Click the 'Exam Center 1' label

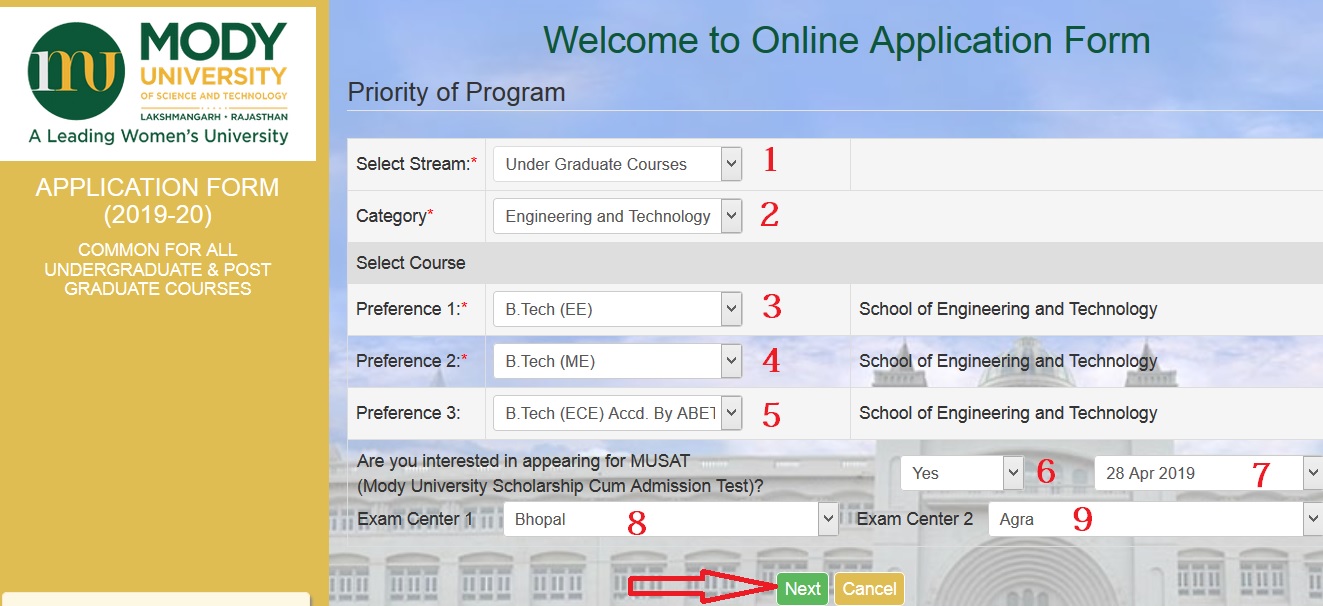pos(415,519)
